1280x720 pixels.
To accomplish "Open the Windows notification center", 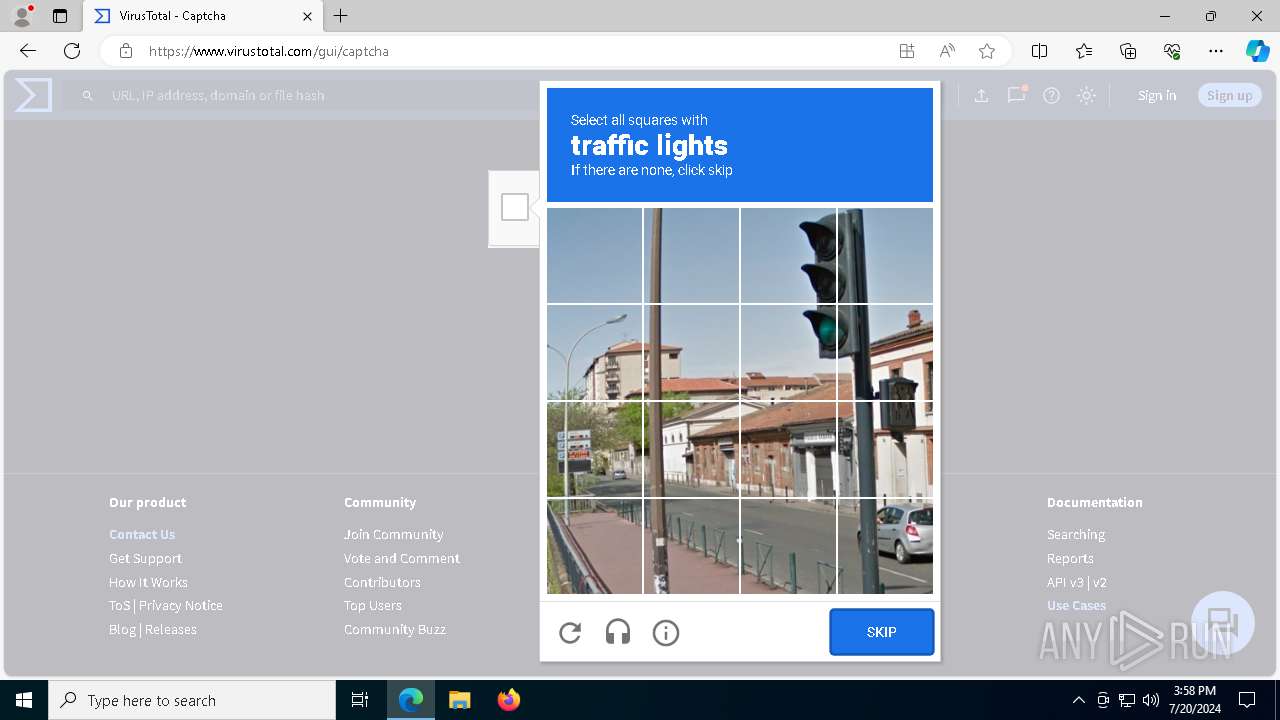I will [1247, 700].
